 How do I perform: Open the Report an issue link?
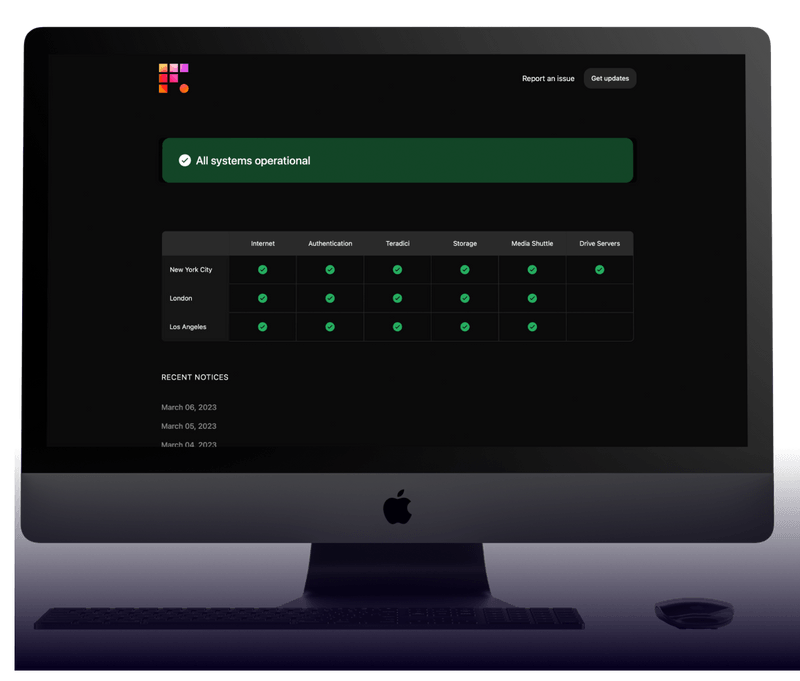point(548,79)
